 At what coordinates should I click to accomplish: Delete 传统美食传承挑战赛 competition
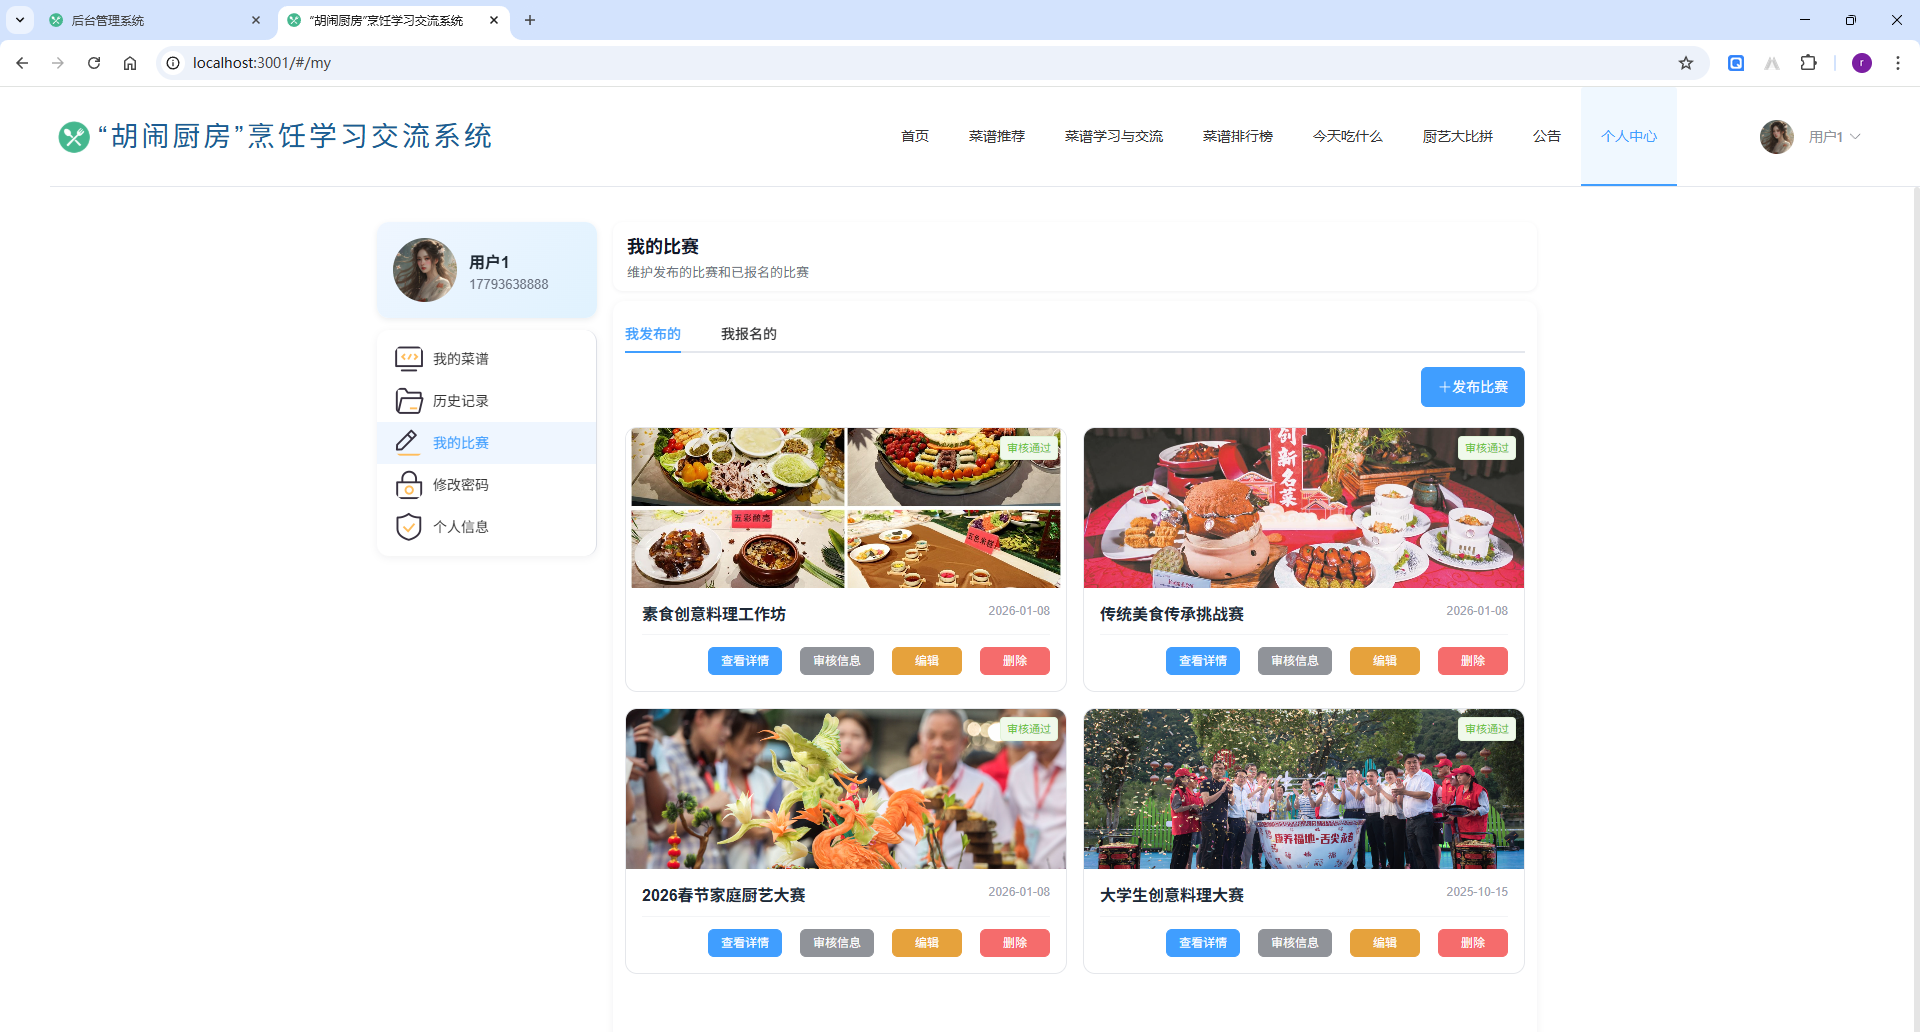[x=1473, y=661]
